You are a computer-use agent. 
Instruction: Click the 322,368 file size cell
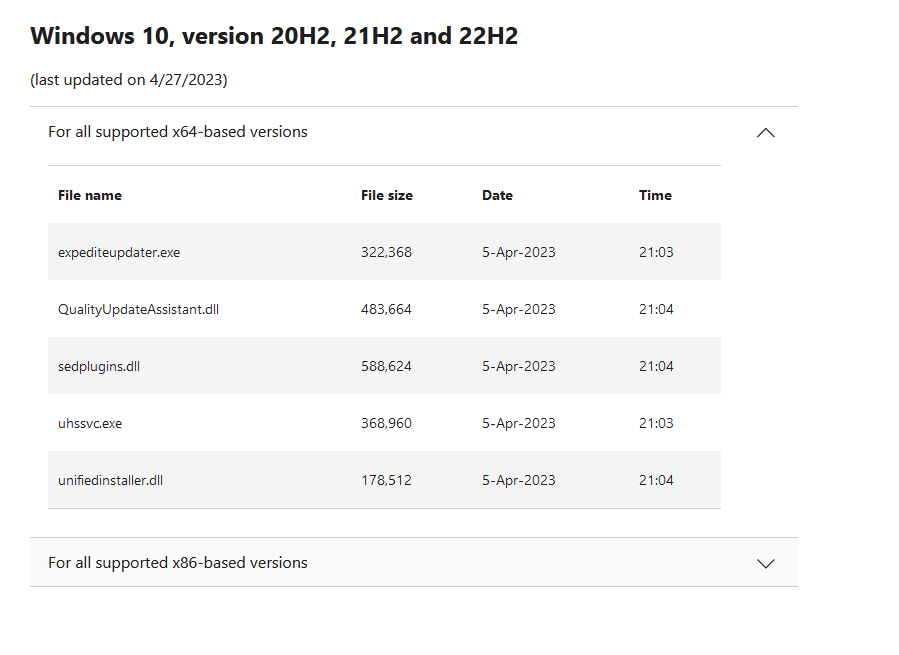point(386,252)
